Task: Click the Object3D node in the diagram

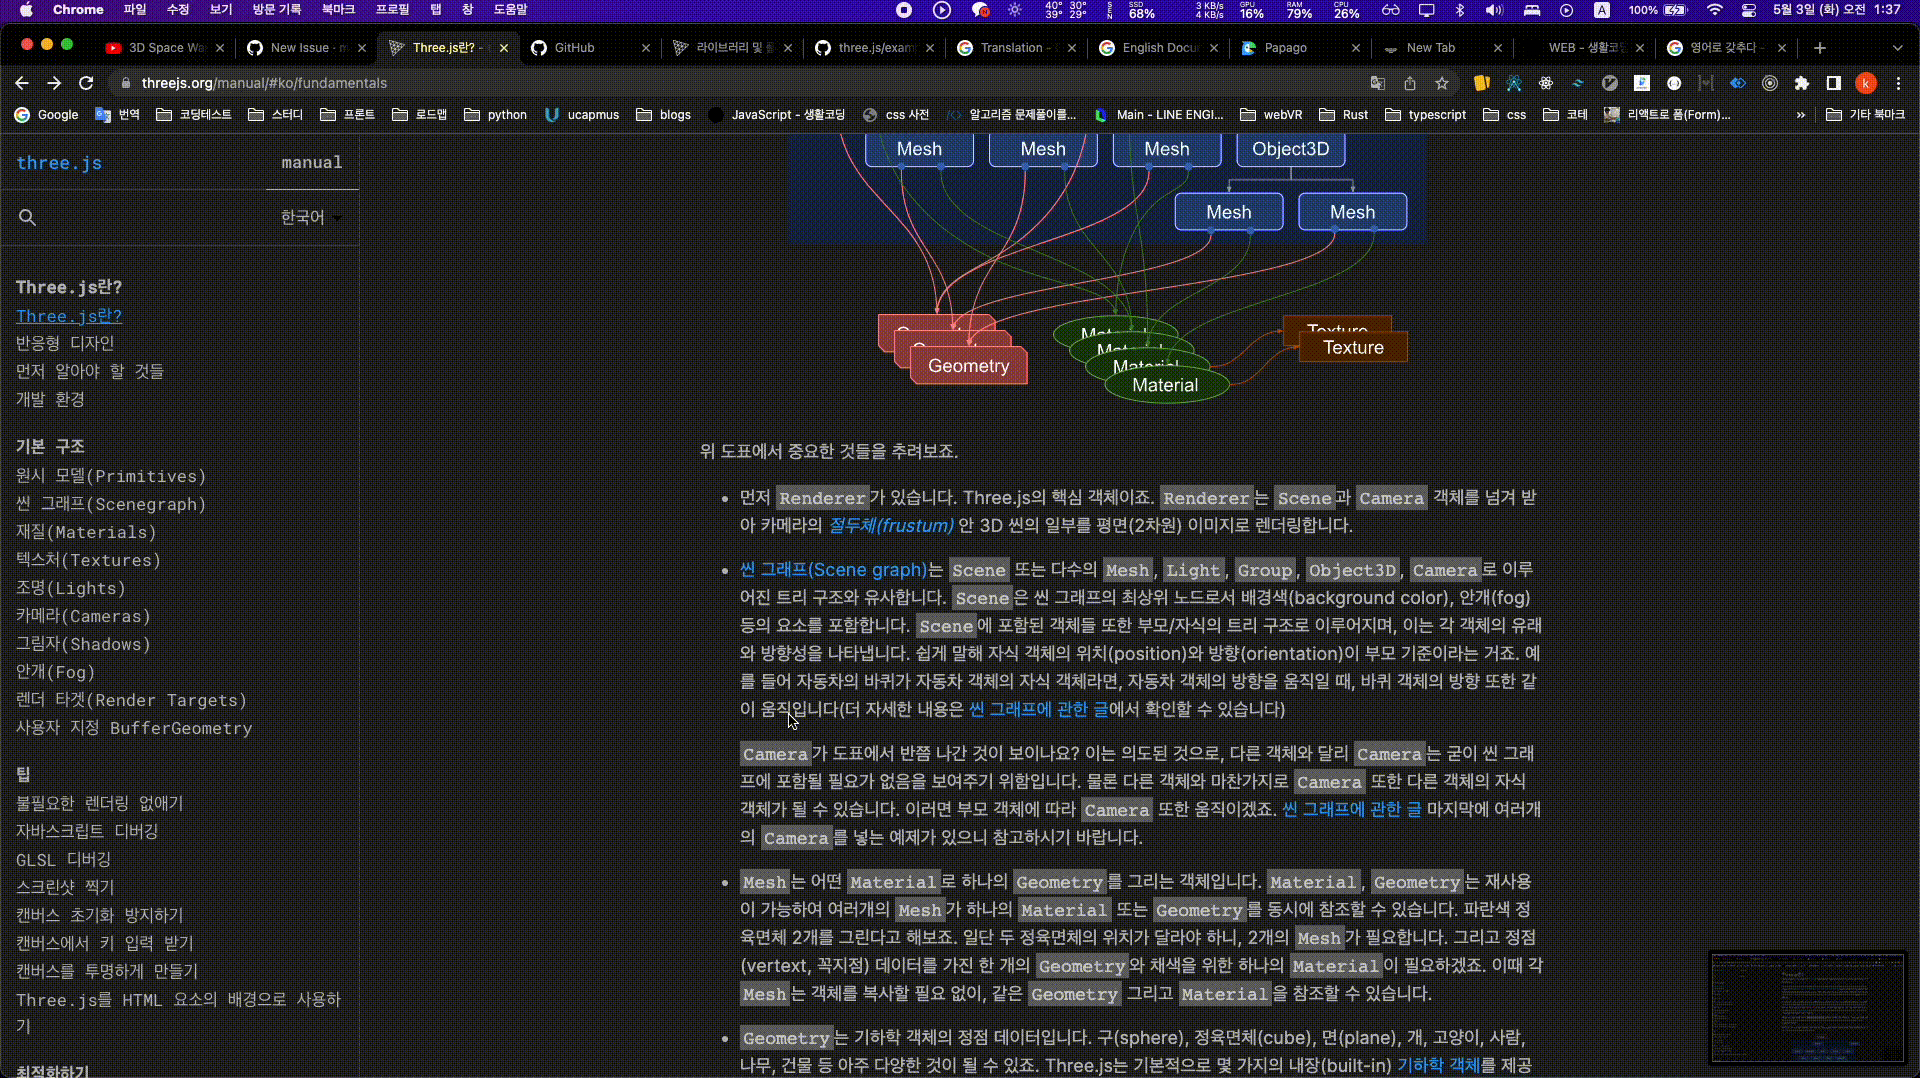Action: tap(1290, 149)
